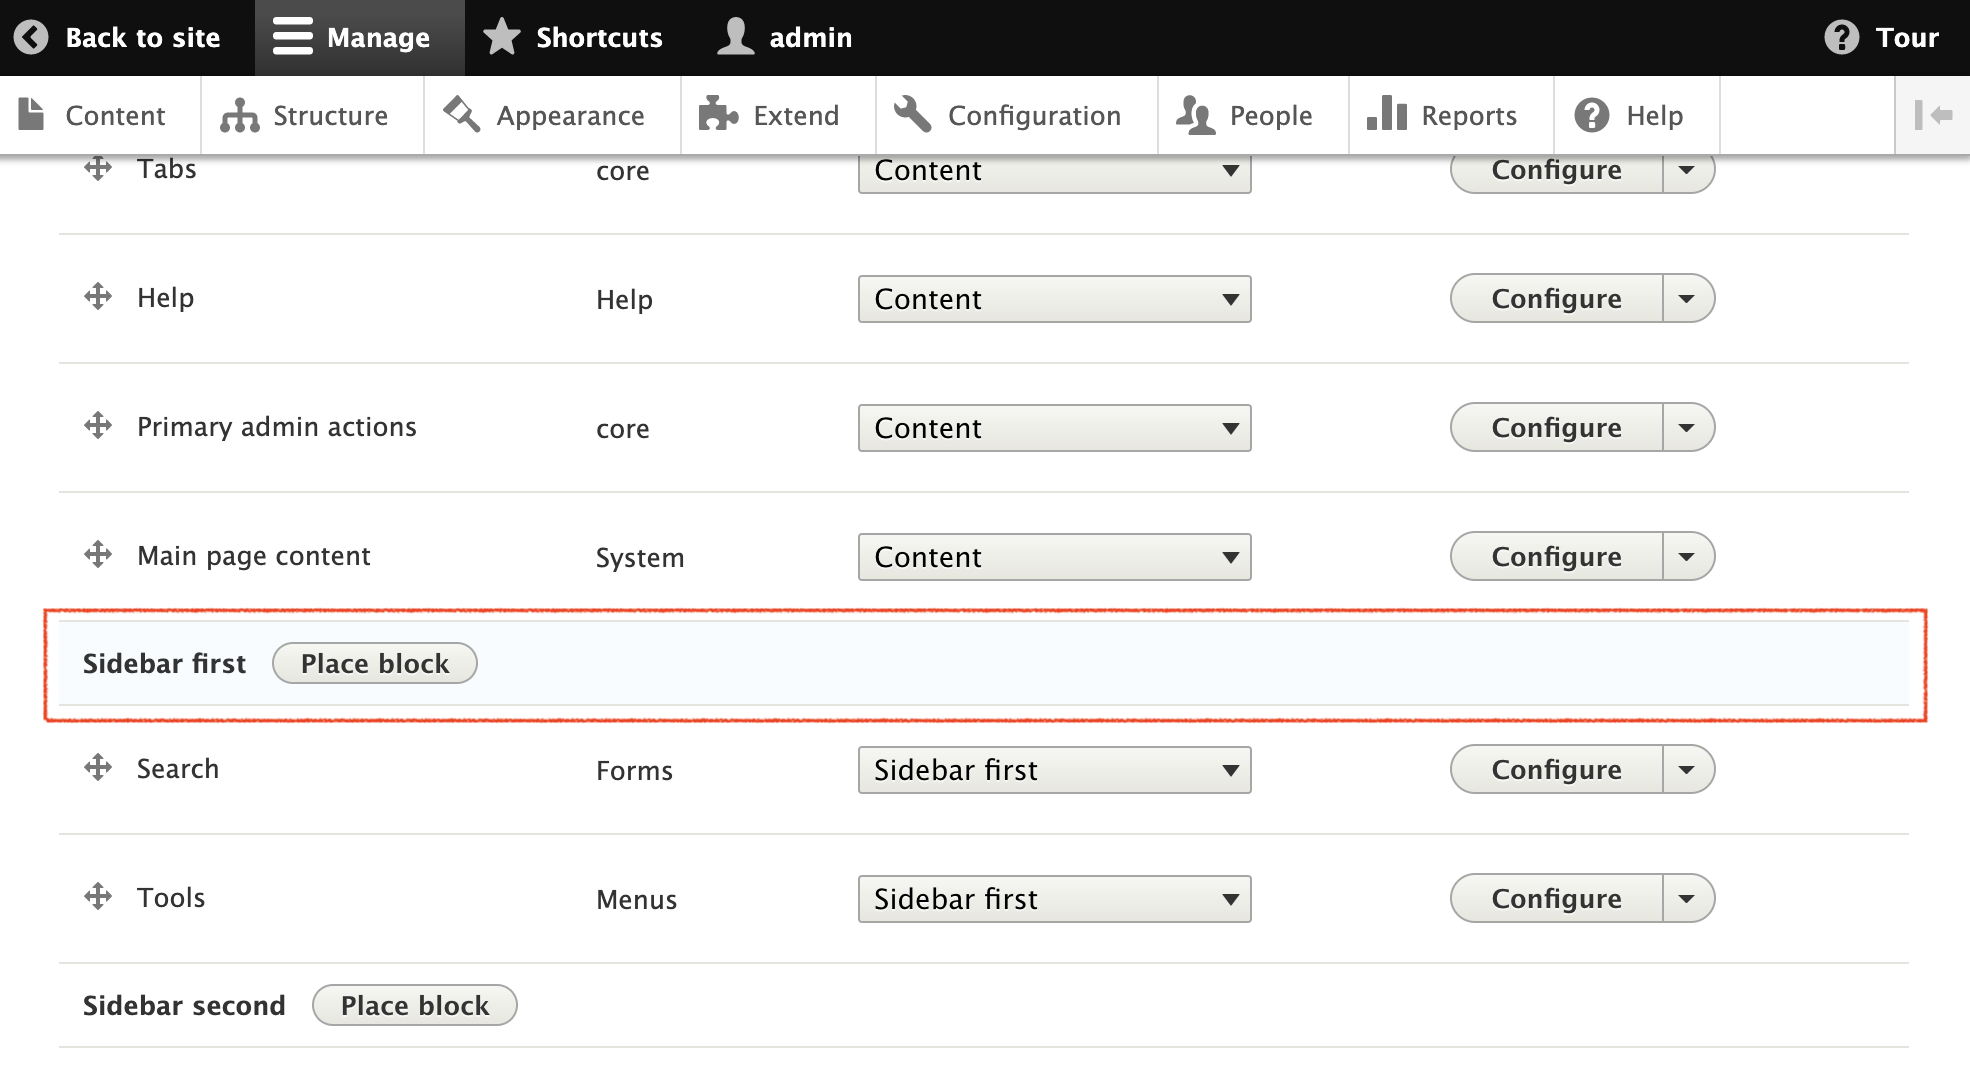Open the Structure menu
Screen dimensions: 1970x1068
tap(305, 116)
